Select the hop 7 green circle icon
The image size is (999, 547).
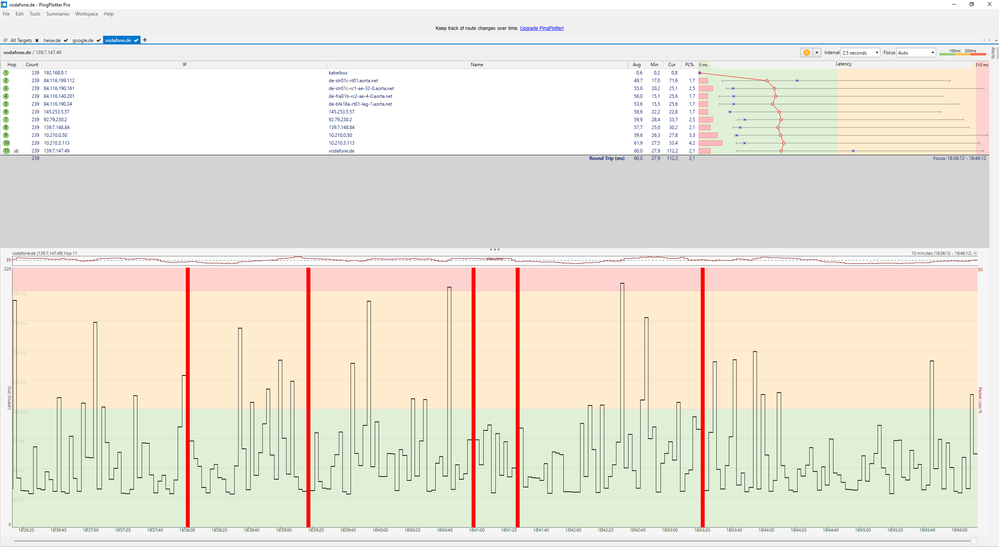coord(6,120)
